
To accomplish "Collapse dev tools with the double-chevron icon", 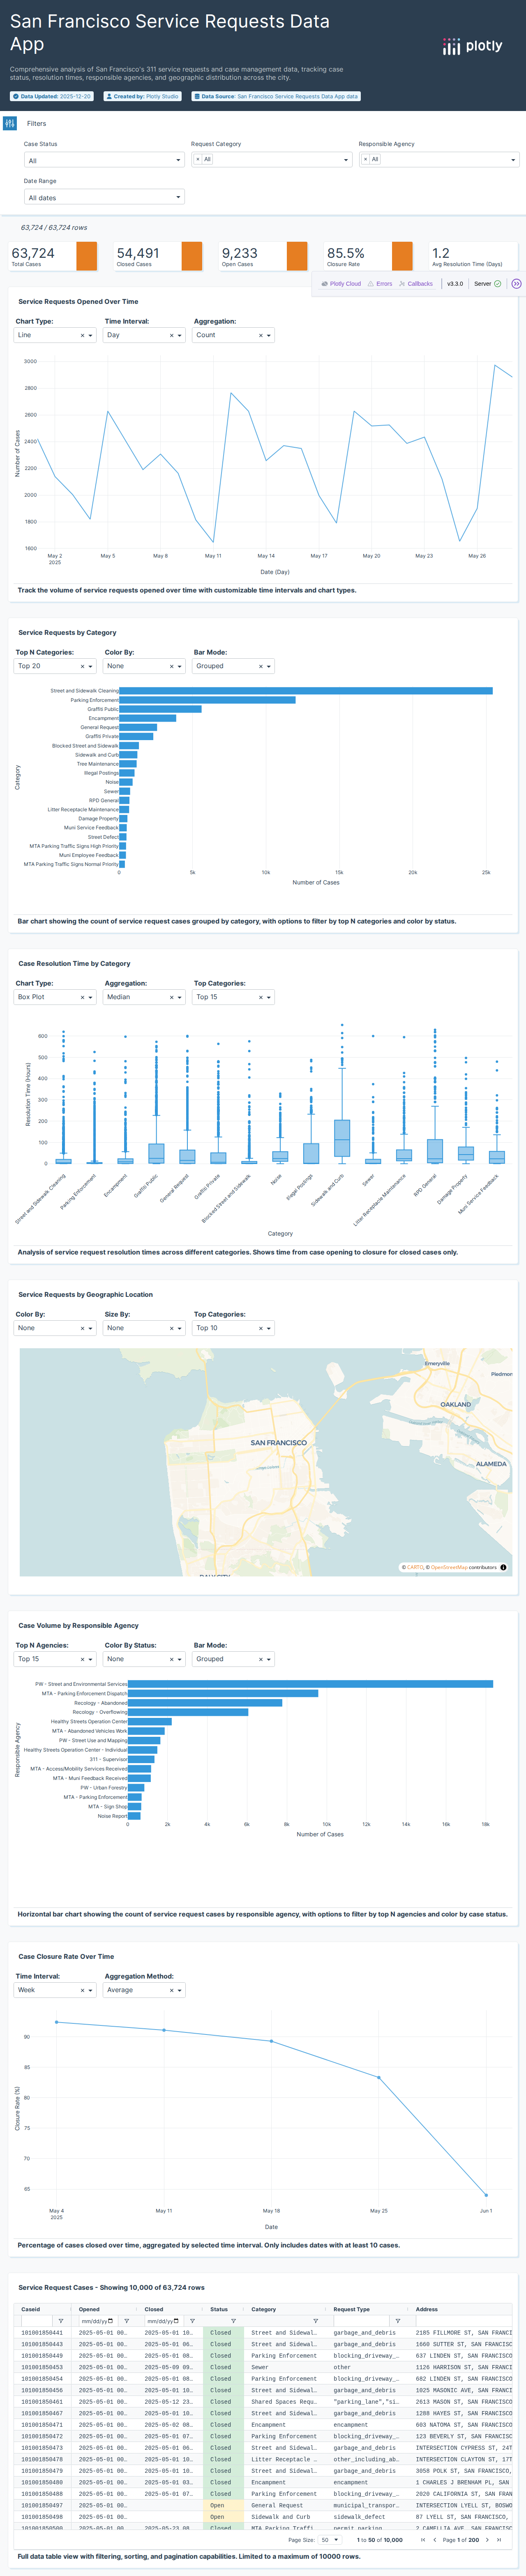I will click(x=516, y=284).
